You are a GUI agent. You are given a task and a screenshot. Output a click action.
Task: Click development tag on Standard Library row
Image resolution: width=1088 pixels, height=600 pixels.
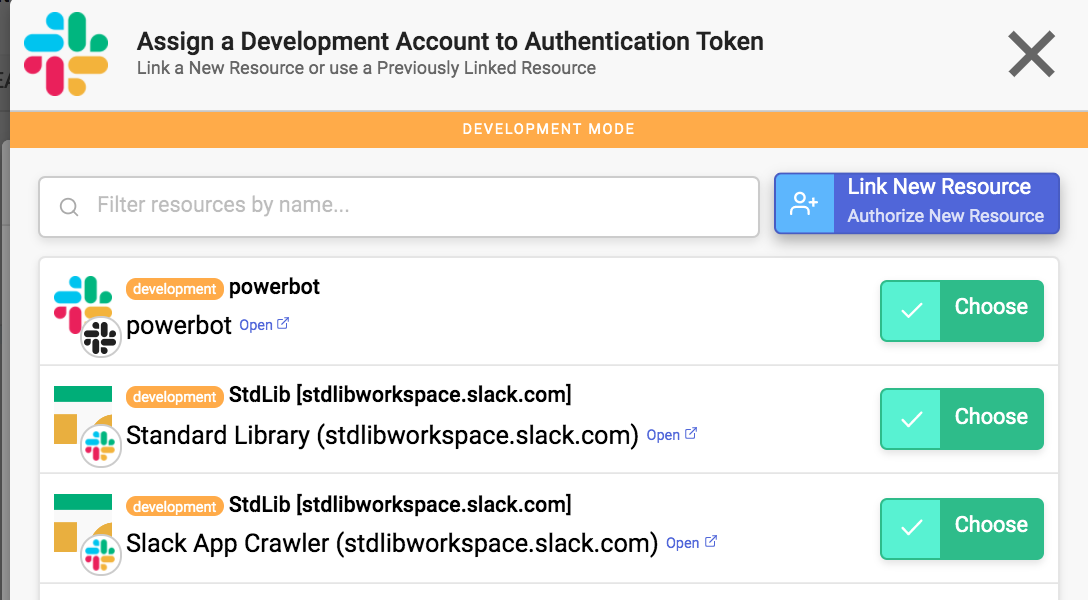coord(175,397)
